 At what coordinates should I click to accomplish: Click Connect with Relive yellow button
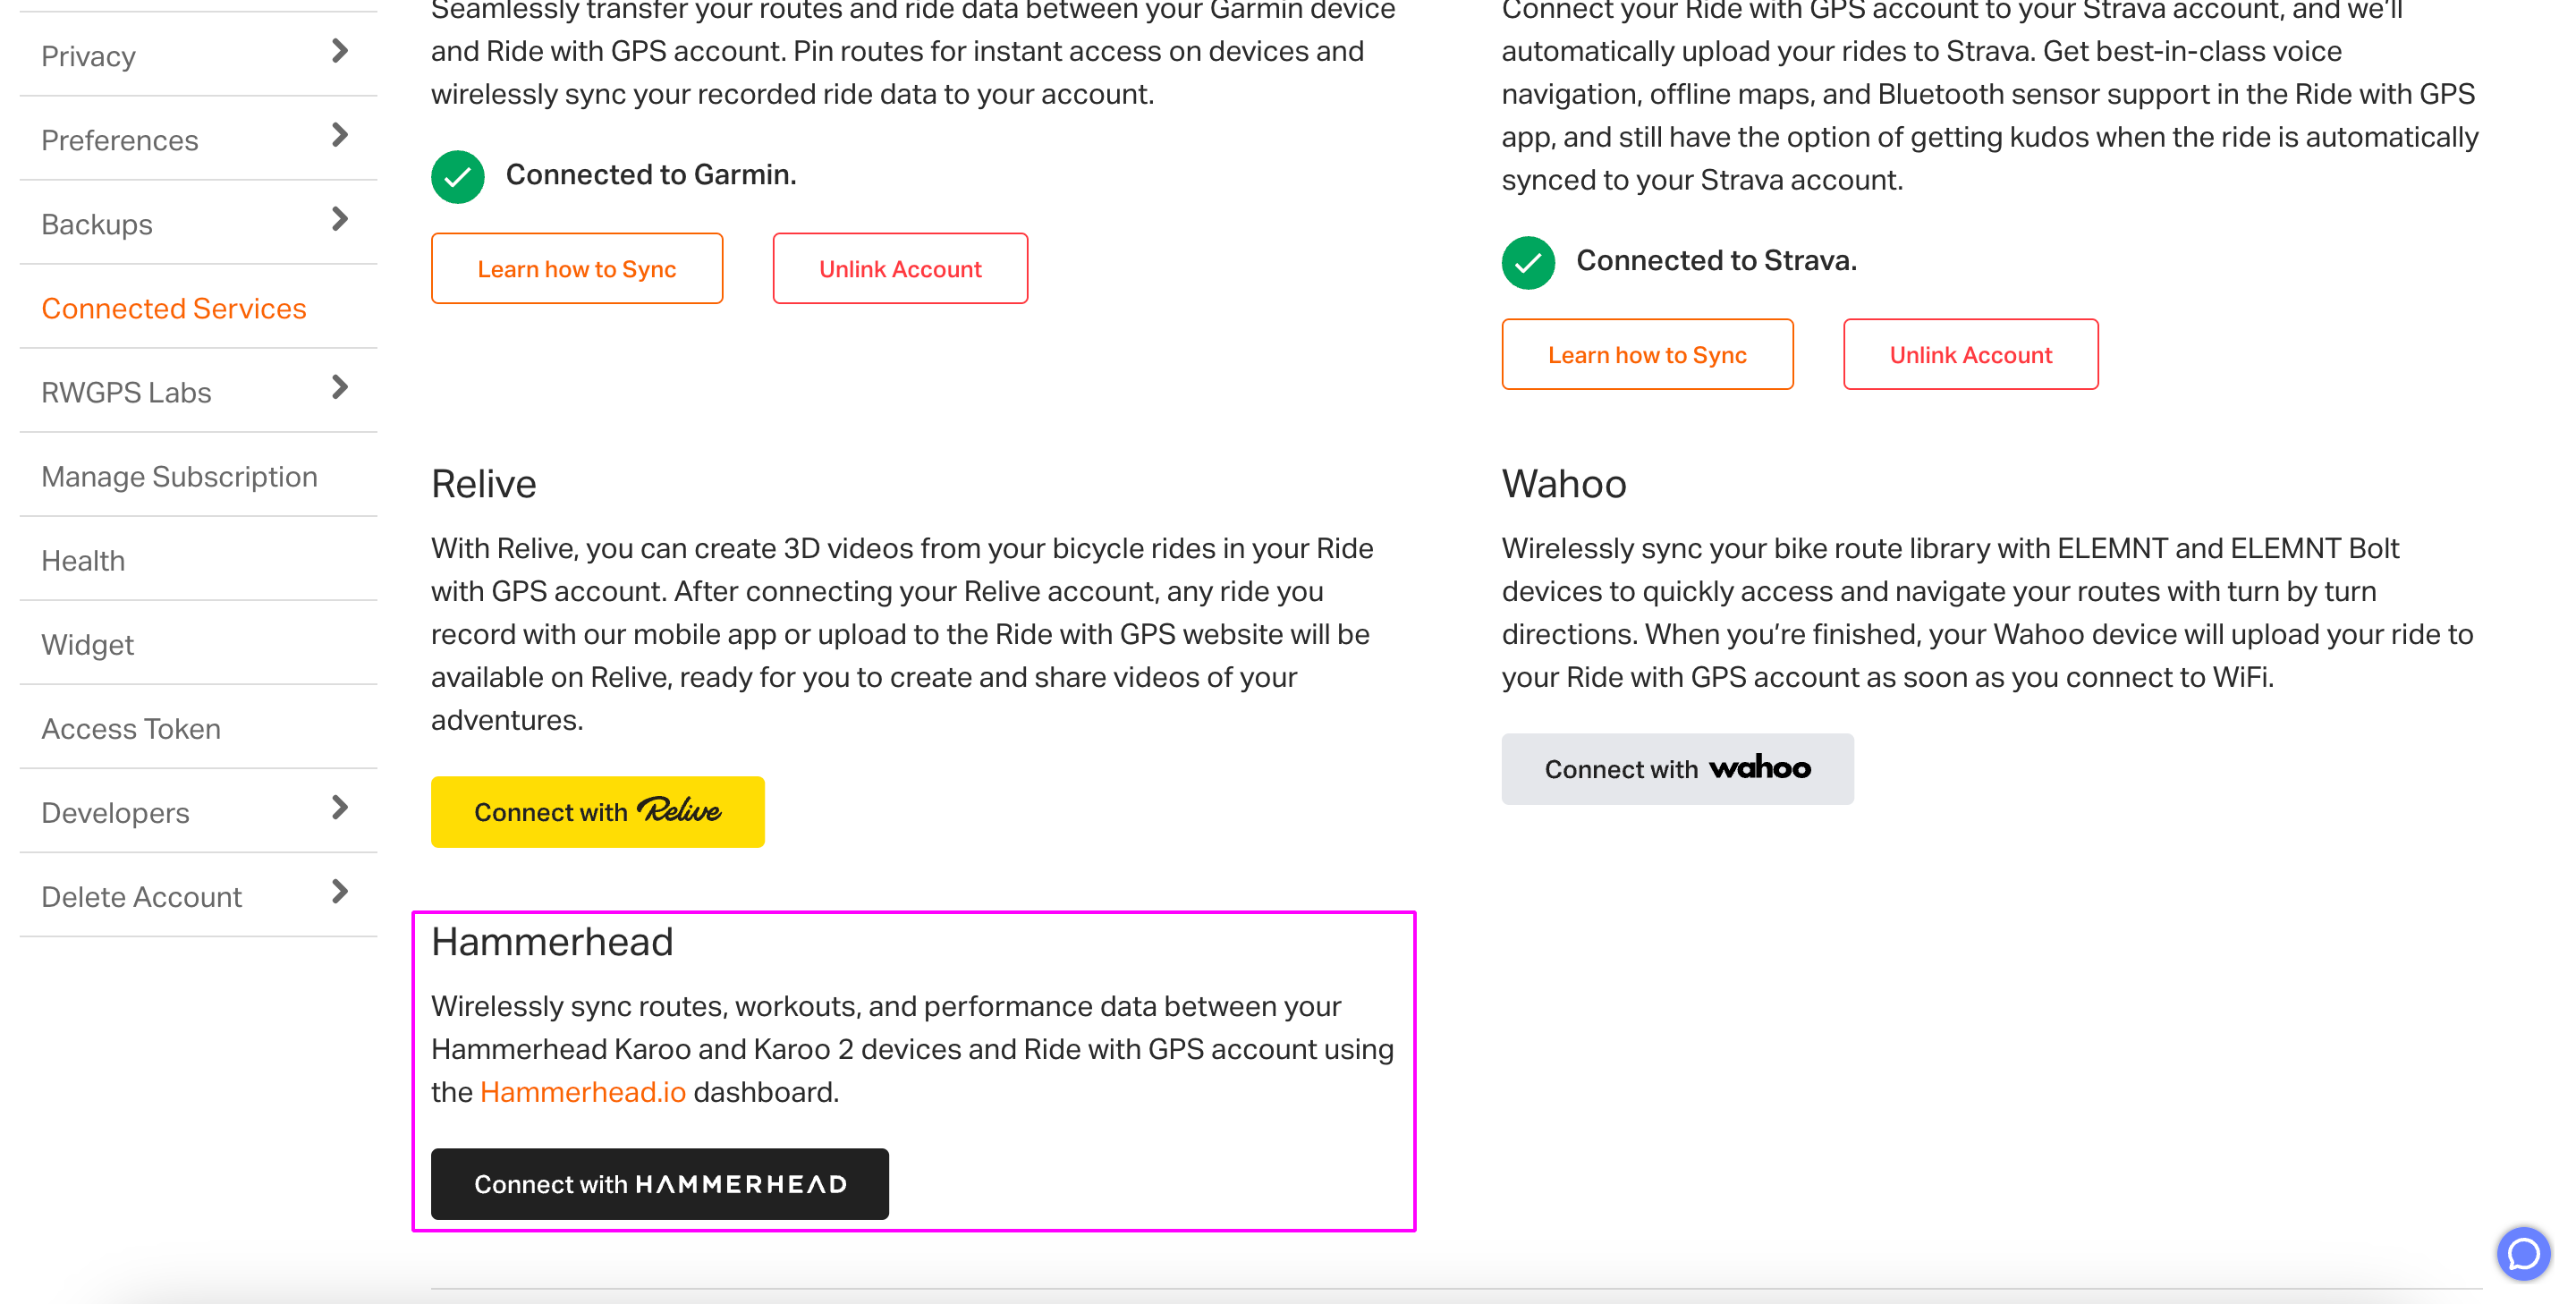pos(597,812)
